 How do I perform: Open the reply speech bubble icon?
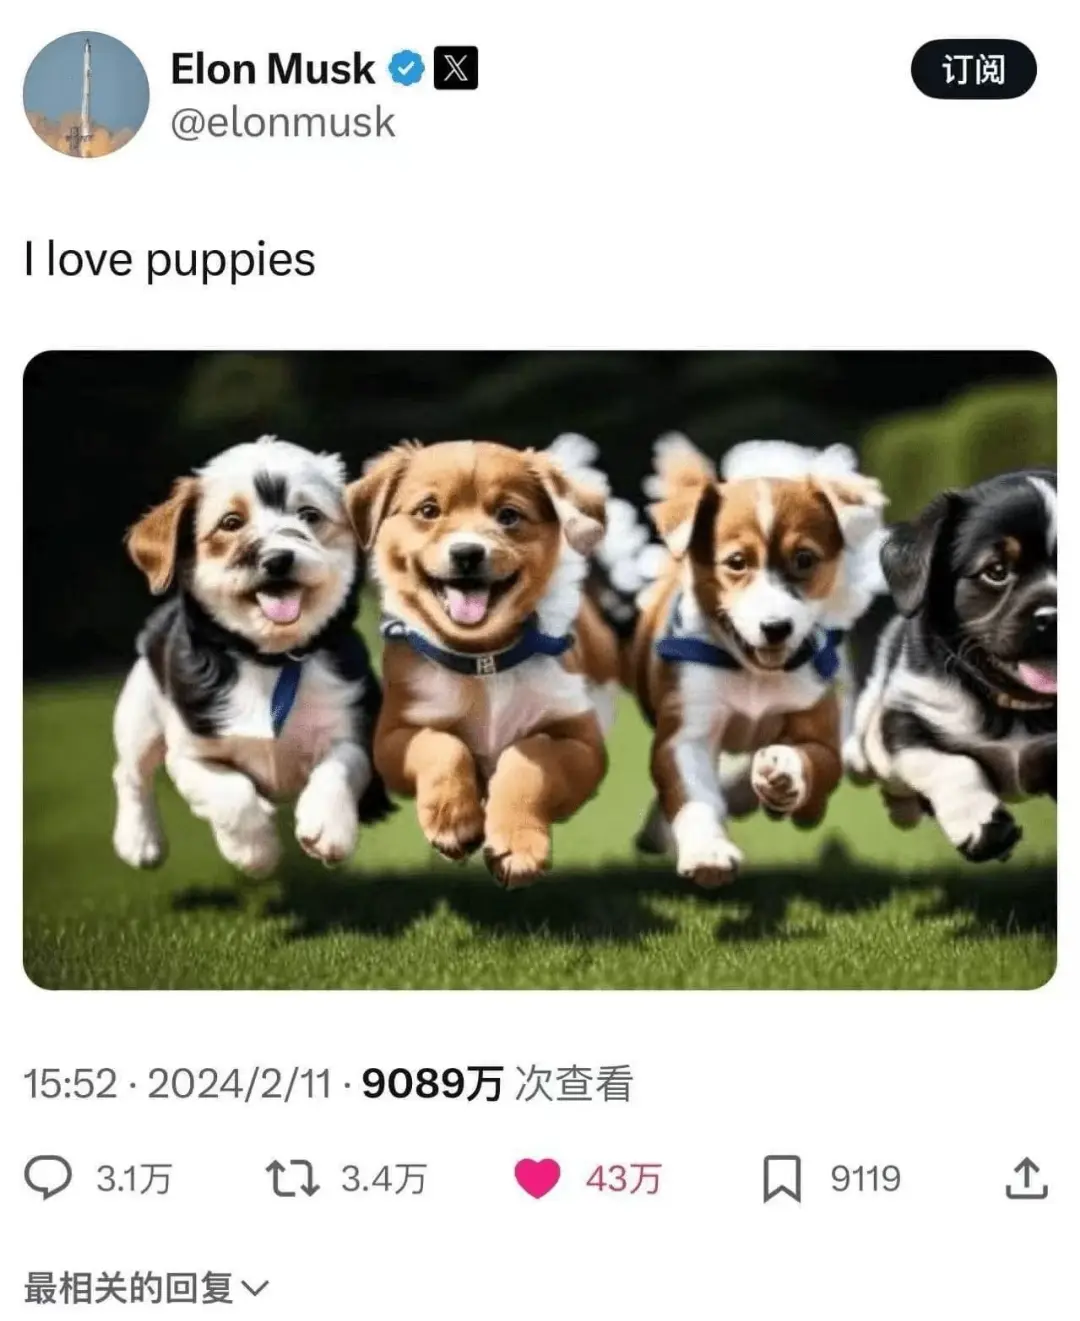pyautogui.click(x=48, y=1178)
